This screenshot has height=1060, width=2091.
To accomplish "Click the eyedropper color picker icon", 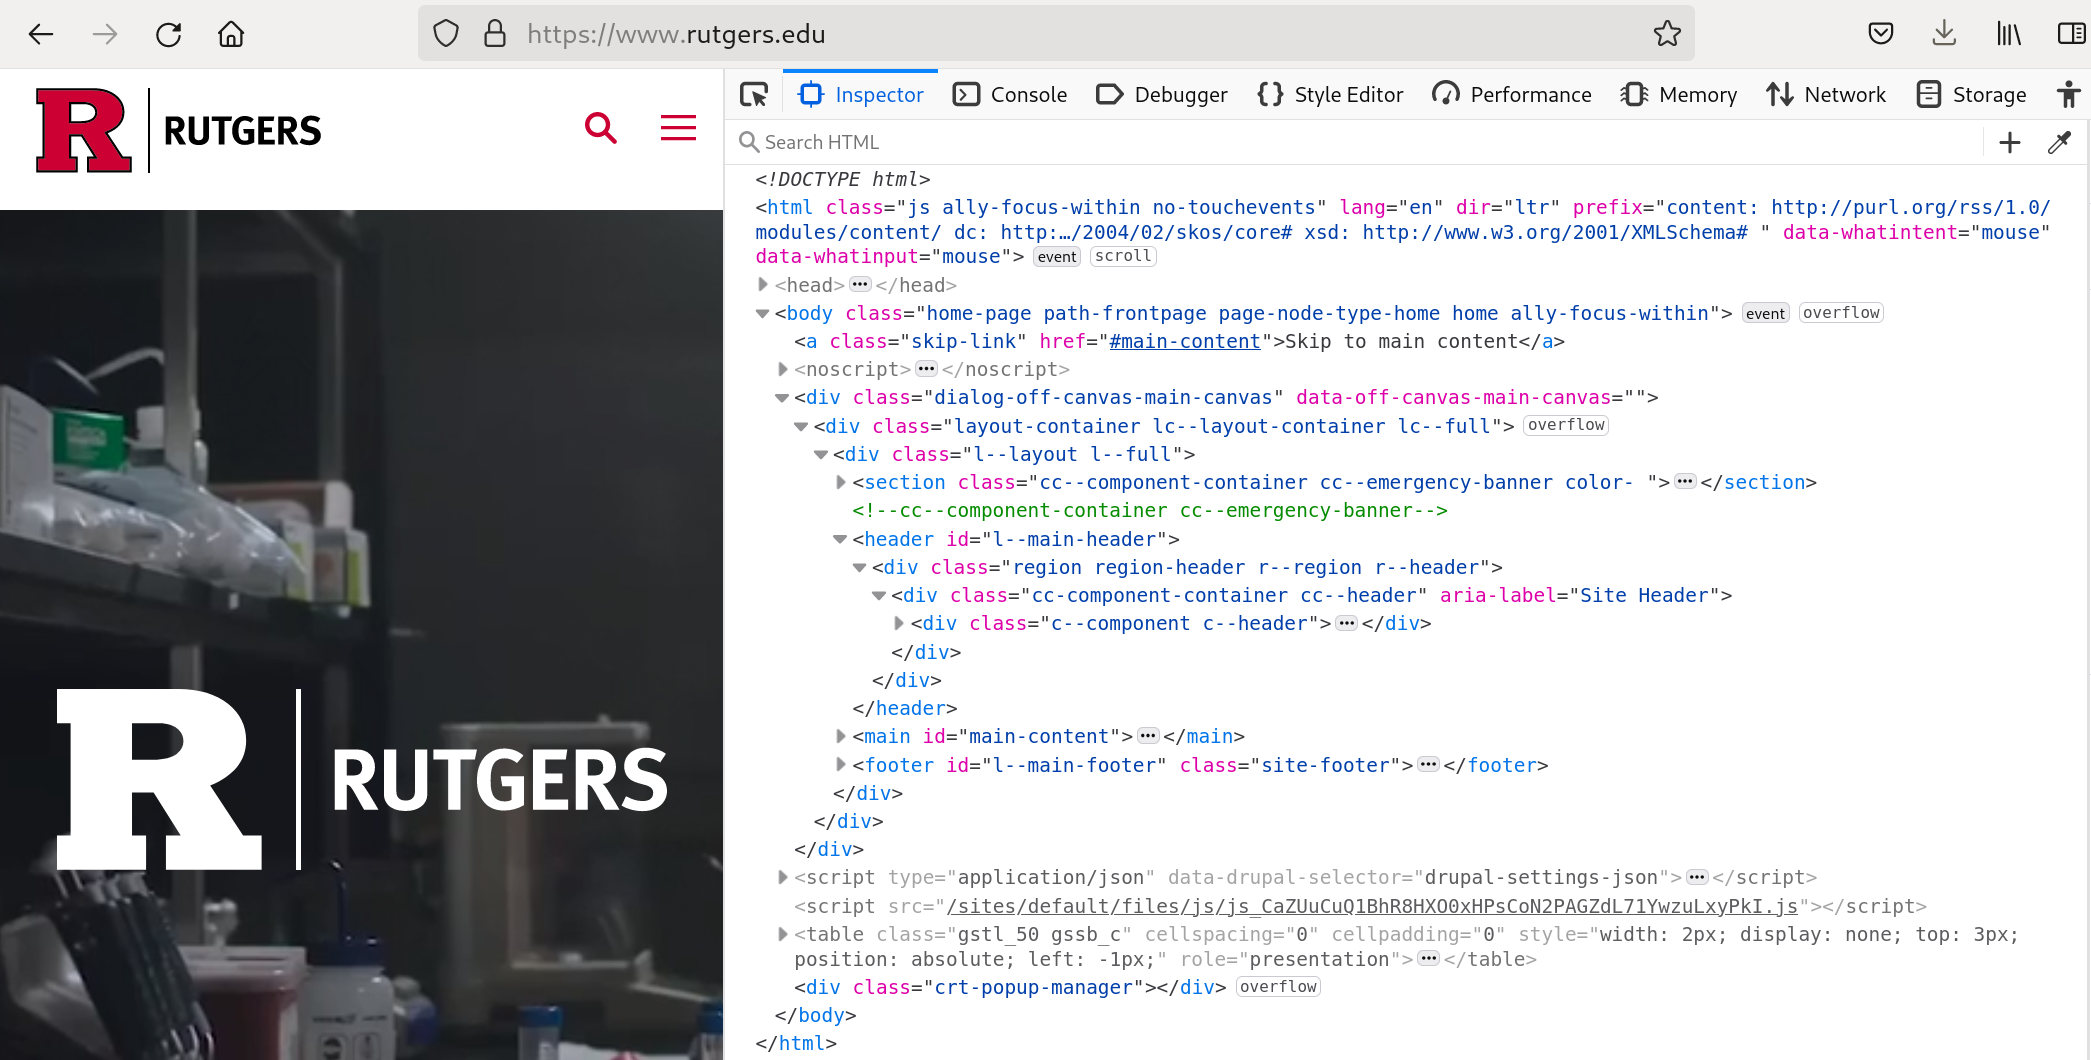I will click(x=2059, y=143).
